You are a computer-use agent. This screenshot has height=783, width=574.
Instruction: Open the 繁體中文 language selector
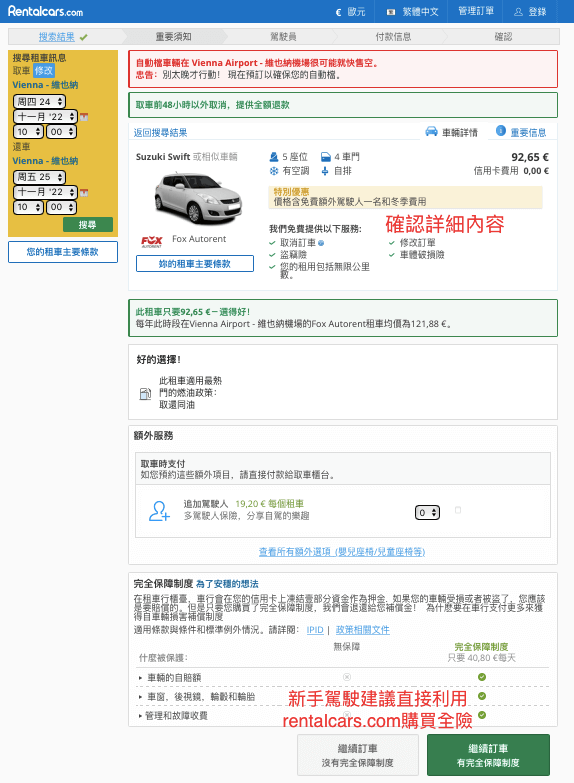413,11
